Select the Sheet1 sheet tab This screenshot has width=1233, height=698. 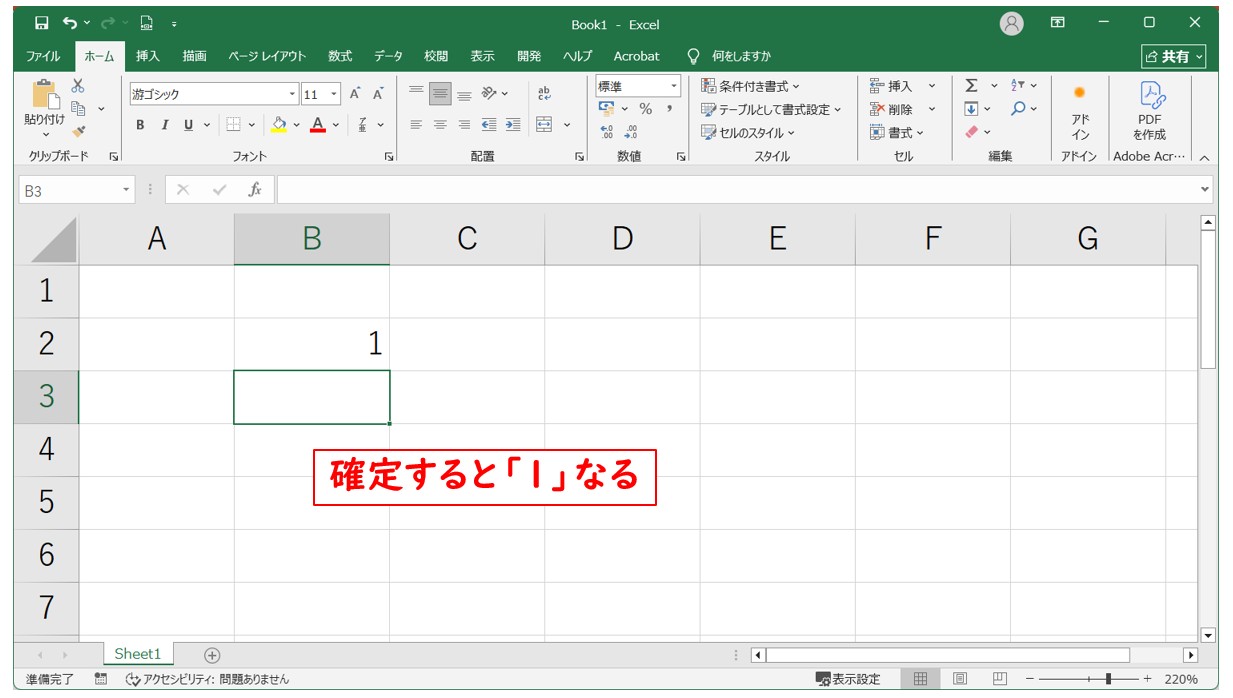click(137, 654)
